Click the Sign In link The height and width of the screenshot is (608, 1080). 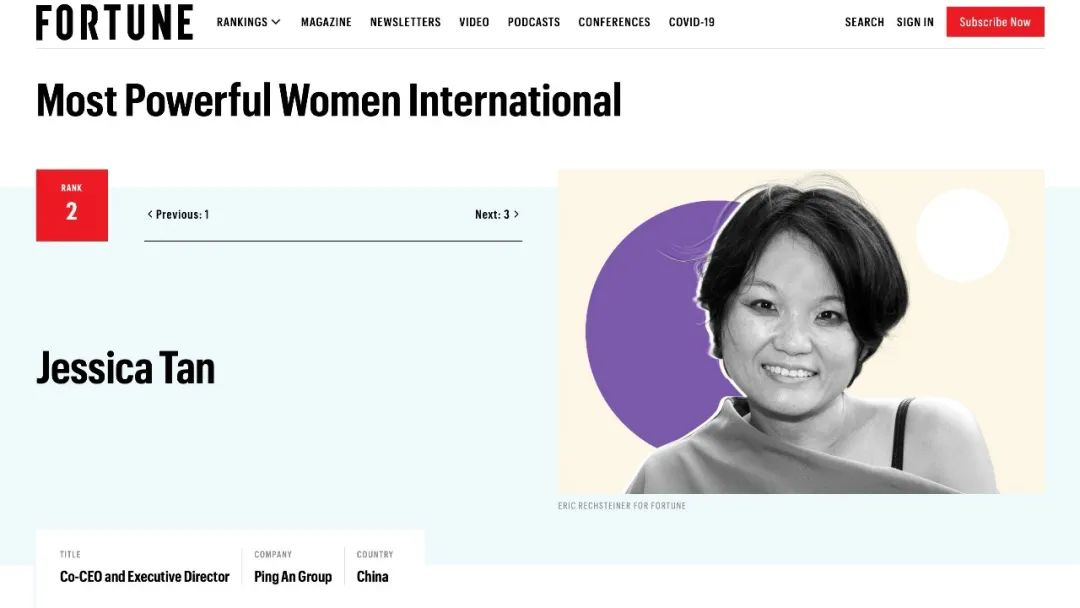click(915, 22)
